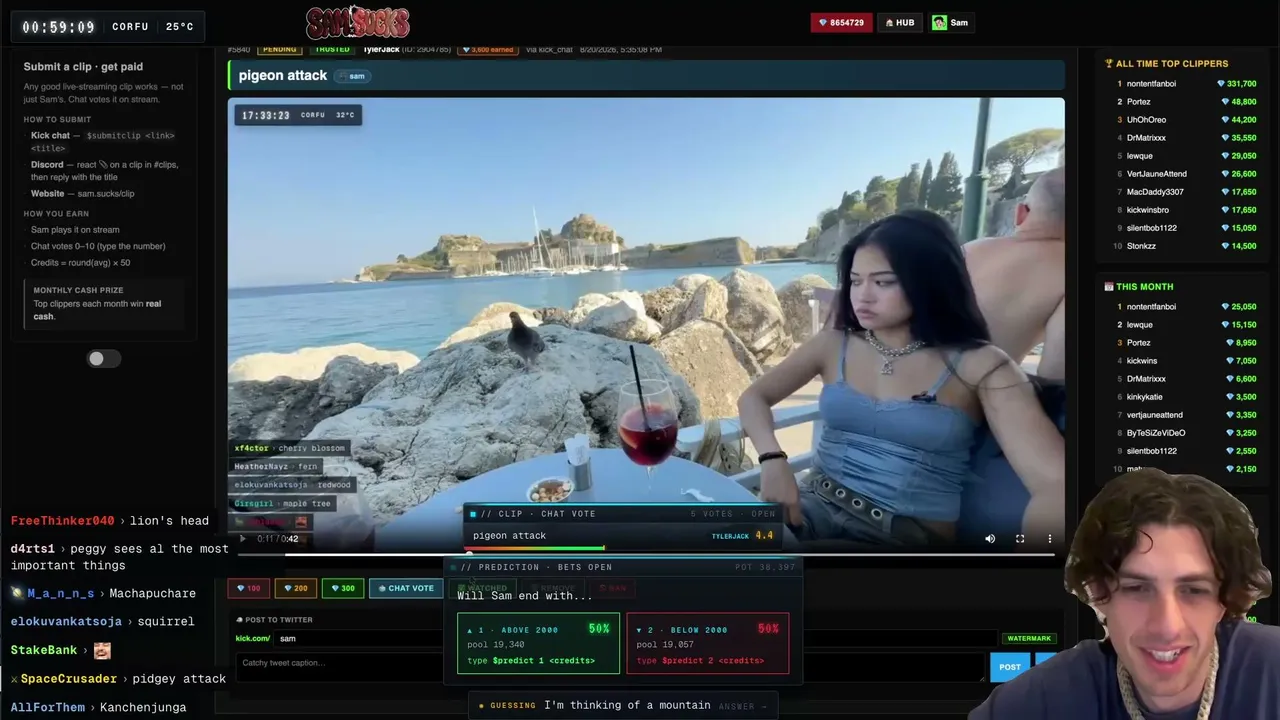Click the Monthly Cash Prize box

[104, 304]
